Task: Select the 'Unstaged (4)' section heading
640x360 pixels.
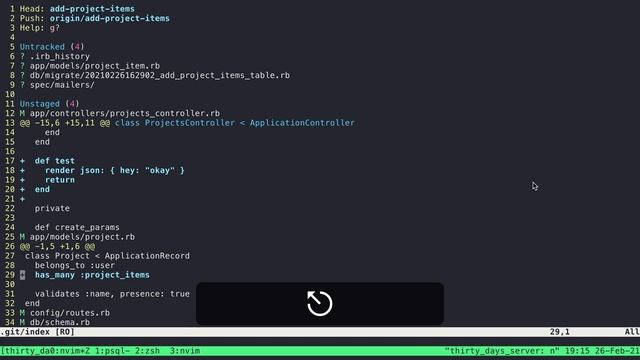Action: 49,104
